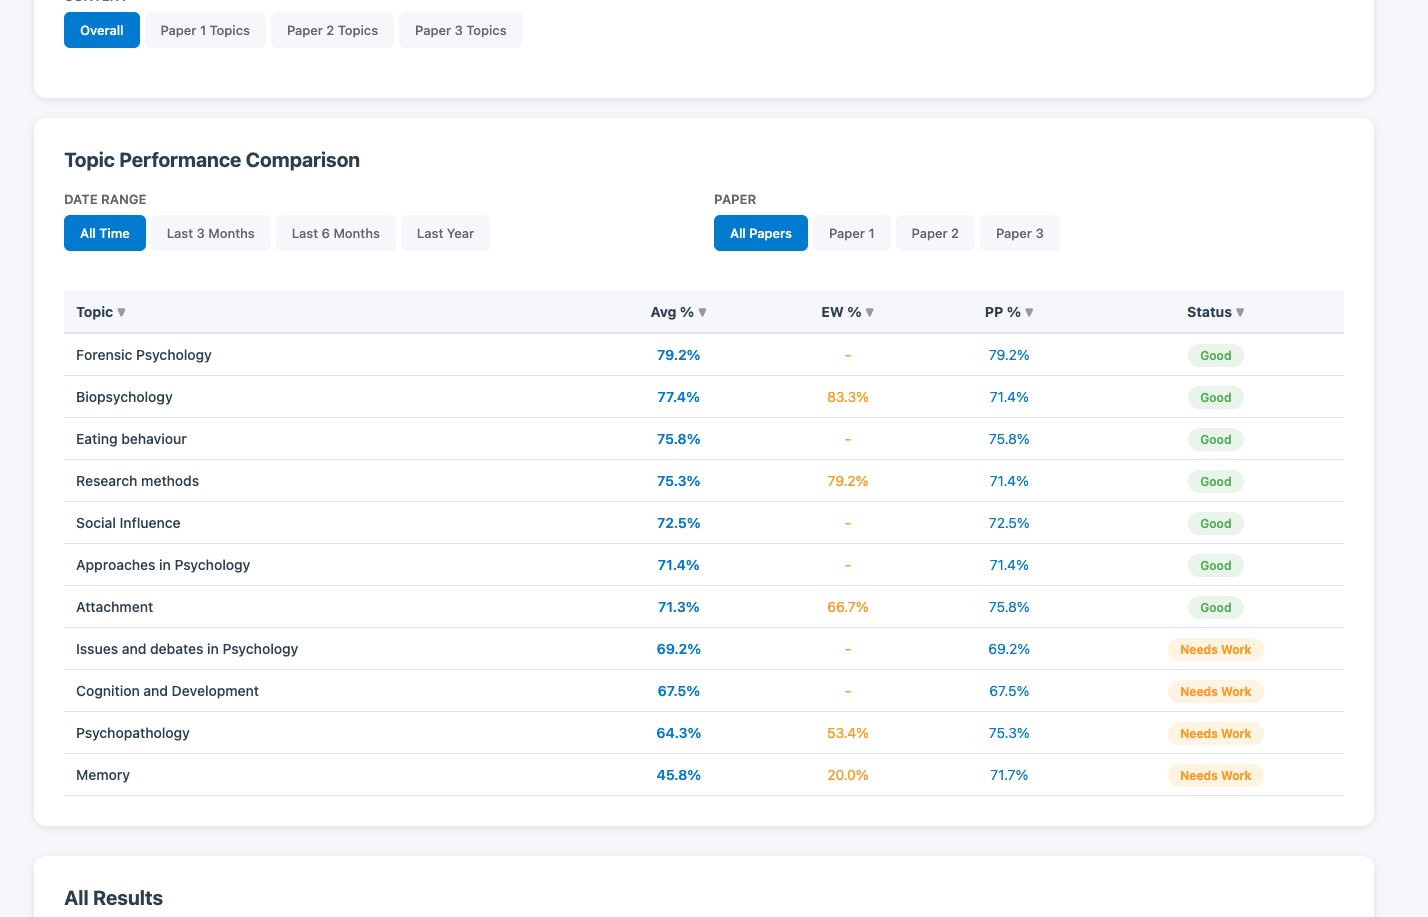
Task: Sort the table by the Topic column arrow
Action: tap(120, 312)
